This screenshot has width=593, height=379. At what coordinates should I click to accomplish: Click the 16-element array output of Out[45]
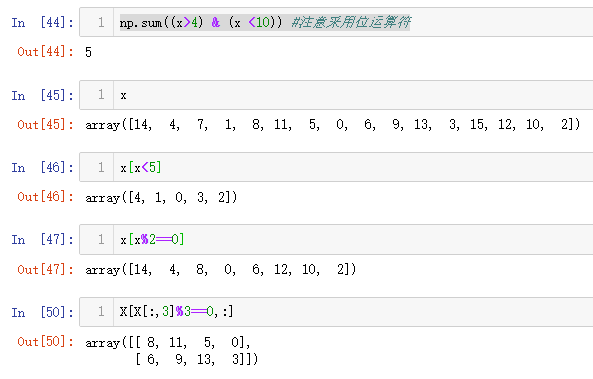click(333, 124)
